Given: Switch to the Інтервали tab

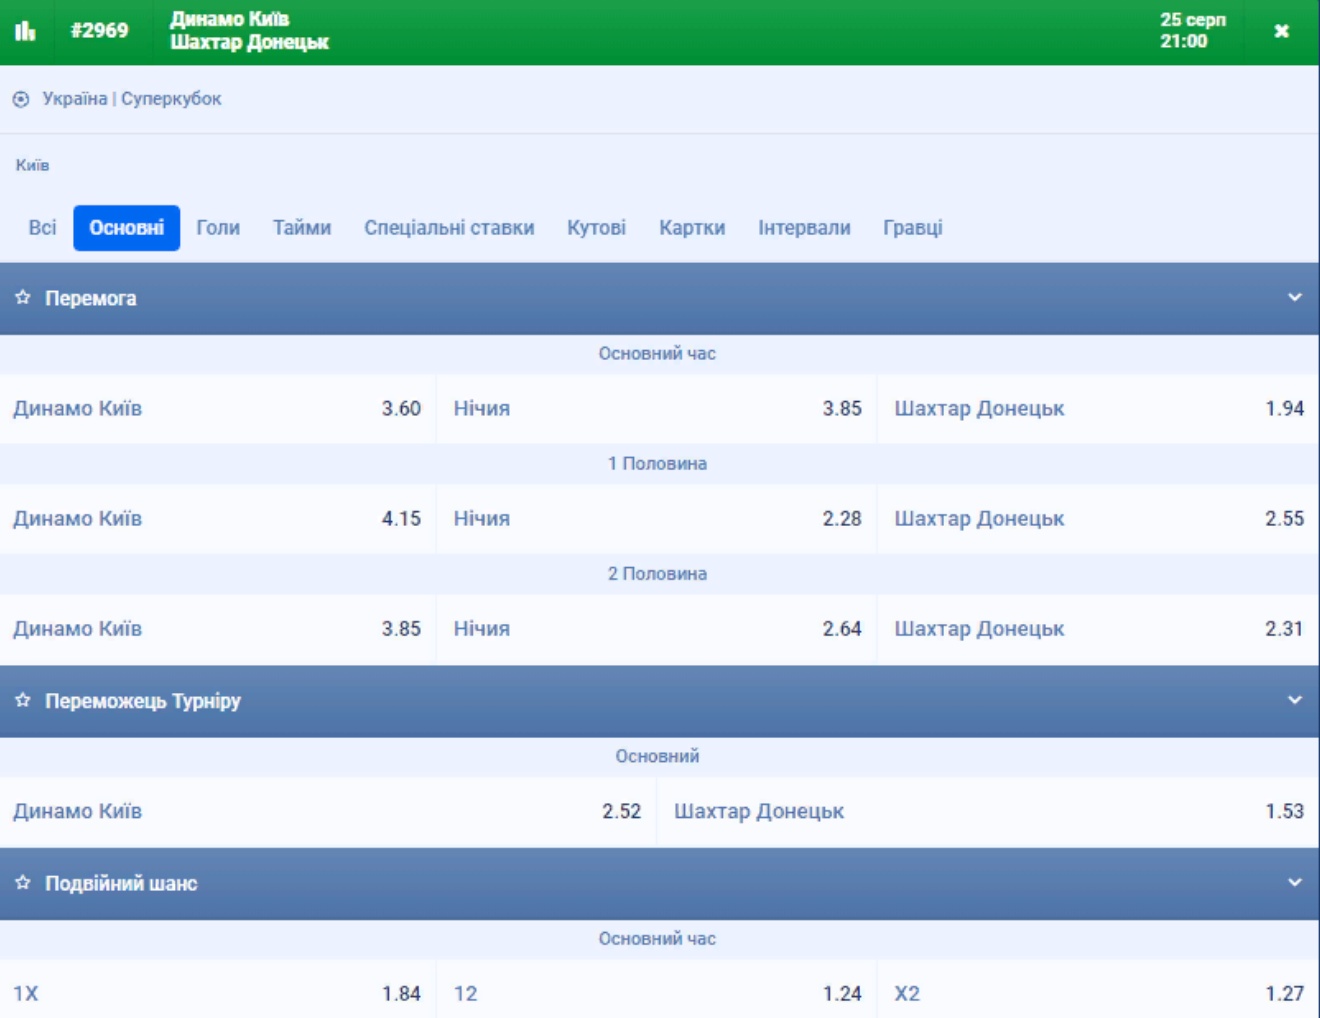Looking at the screenshot, I should pyautogui.click(x=804, y=228).
